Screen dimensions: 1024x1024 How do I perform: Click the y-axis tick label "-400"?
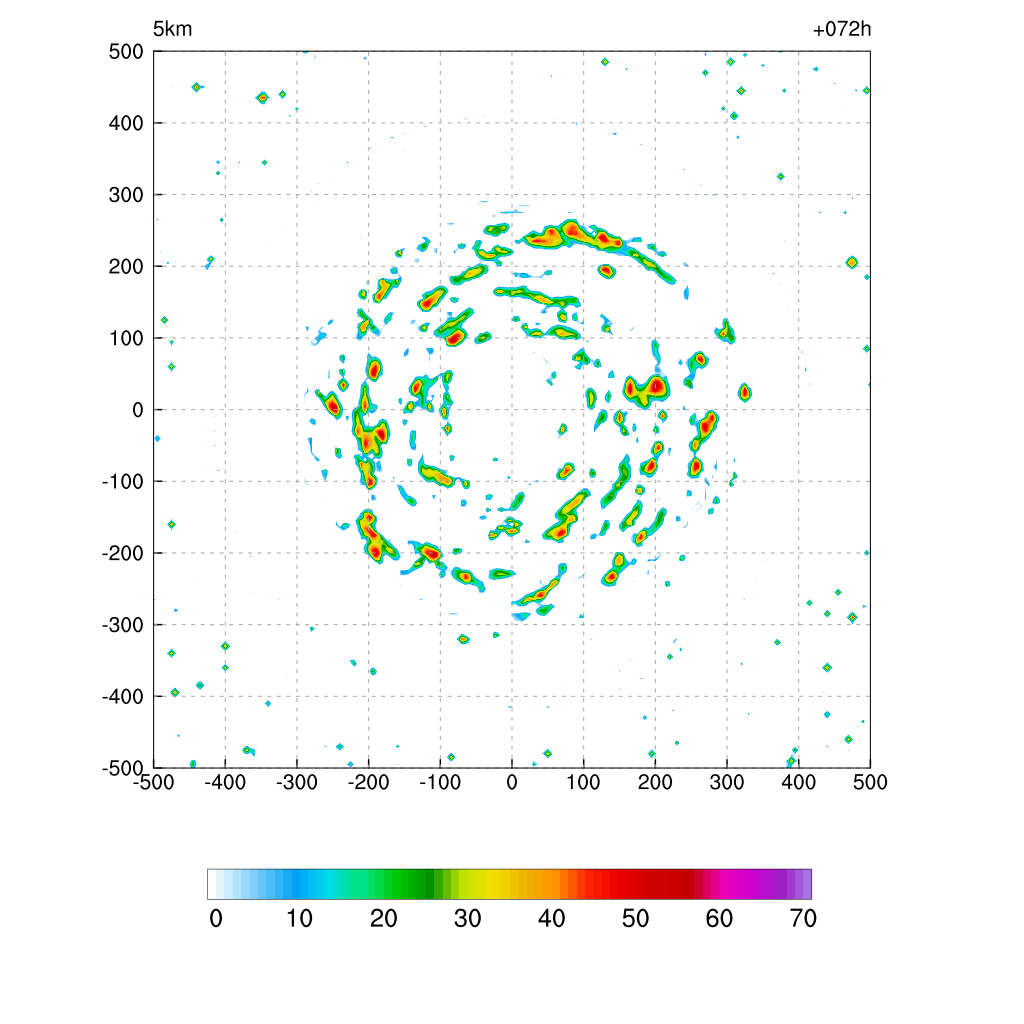[x=123, y=697]
